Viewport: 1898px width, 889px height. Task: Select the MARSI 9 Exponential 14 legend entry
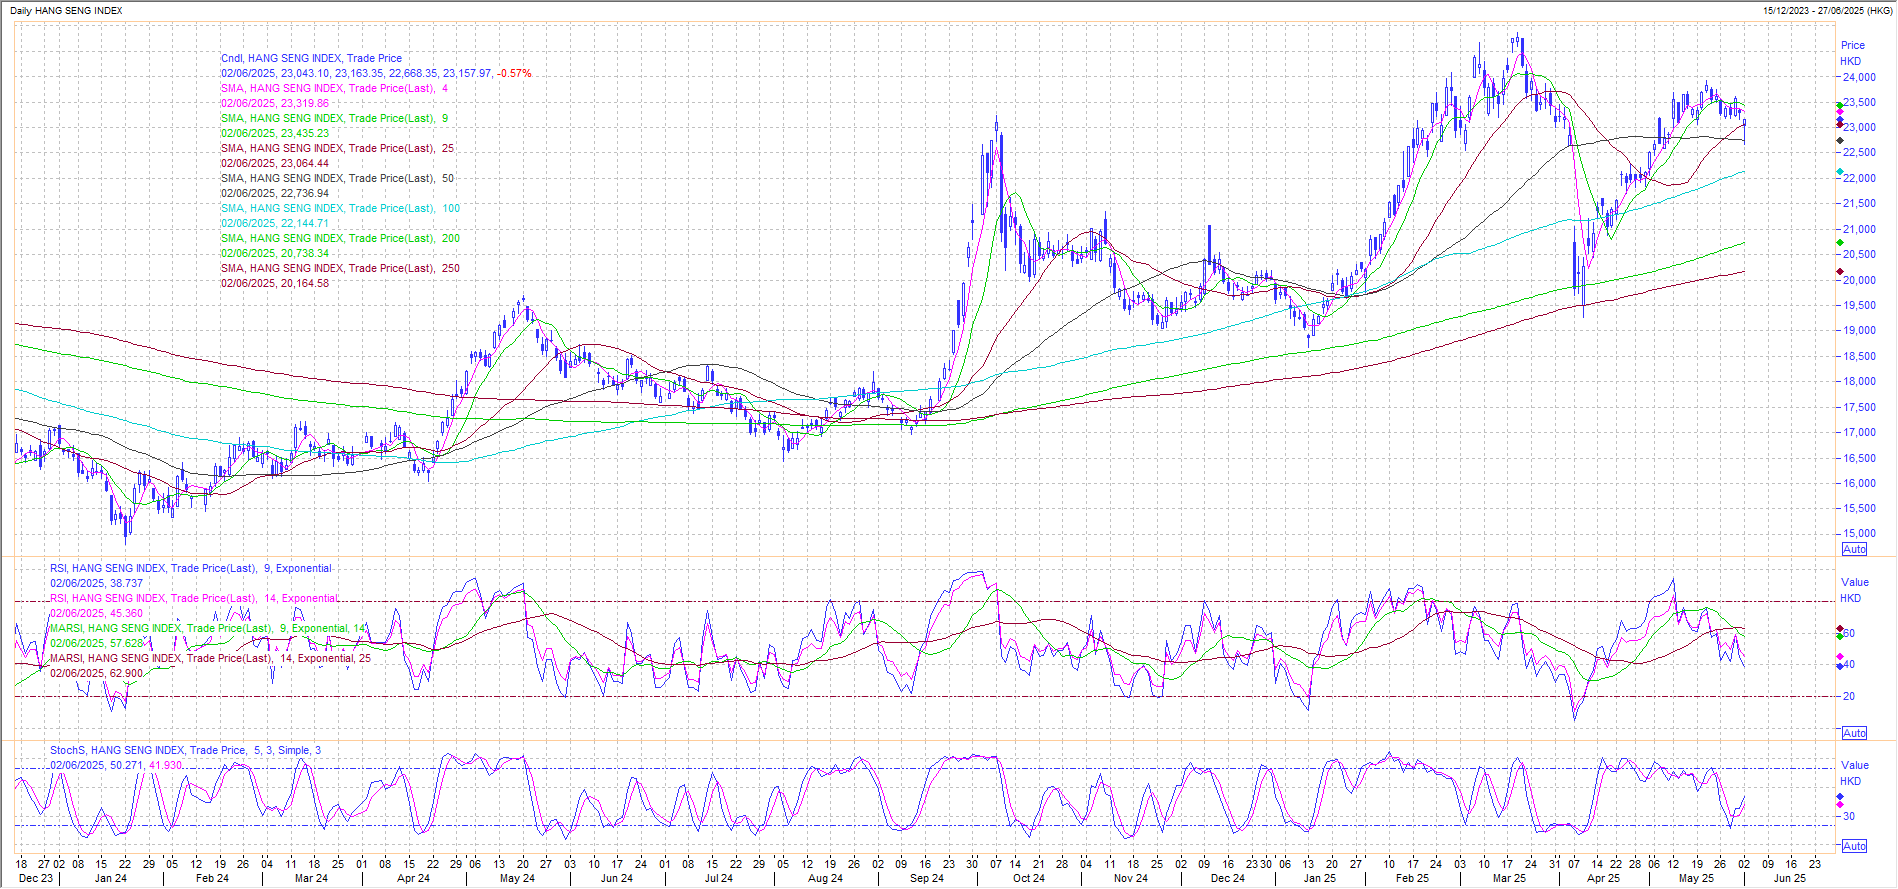pos(208,628)
